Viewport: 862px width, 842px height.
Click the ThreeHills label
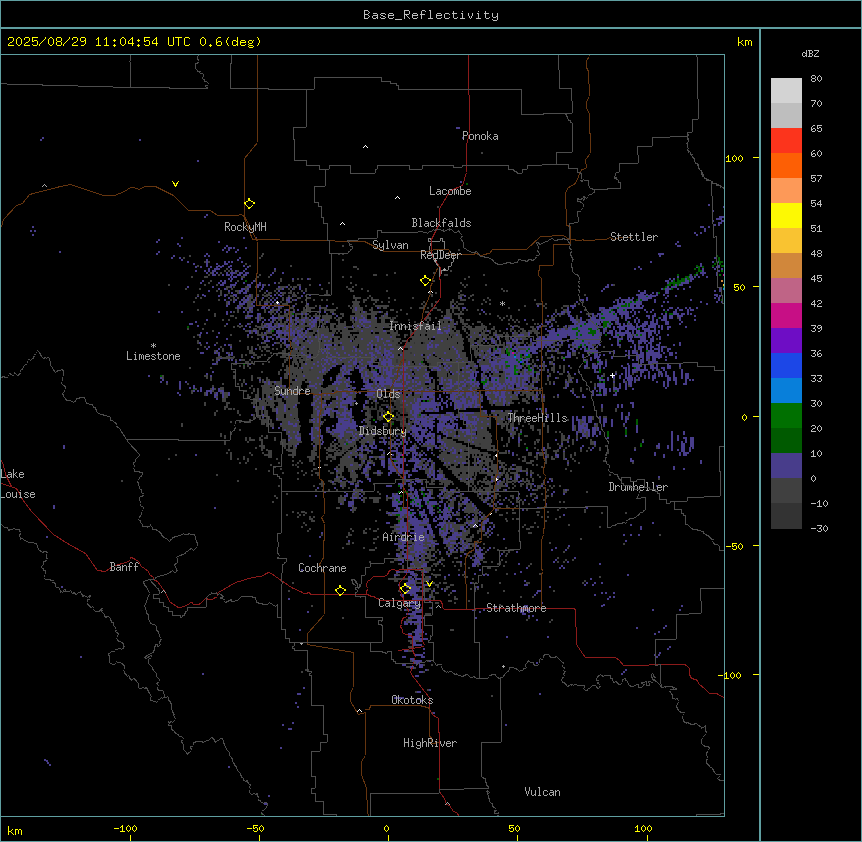(x=537, y=418)
